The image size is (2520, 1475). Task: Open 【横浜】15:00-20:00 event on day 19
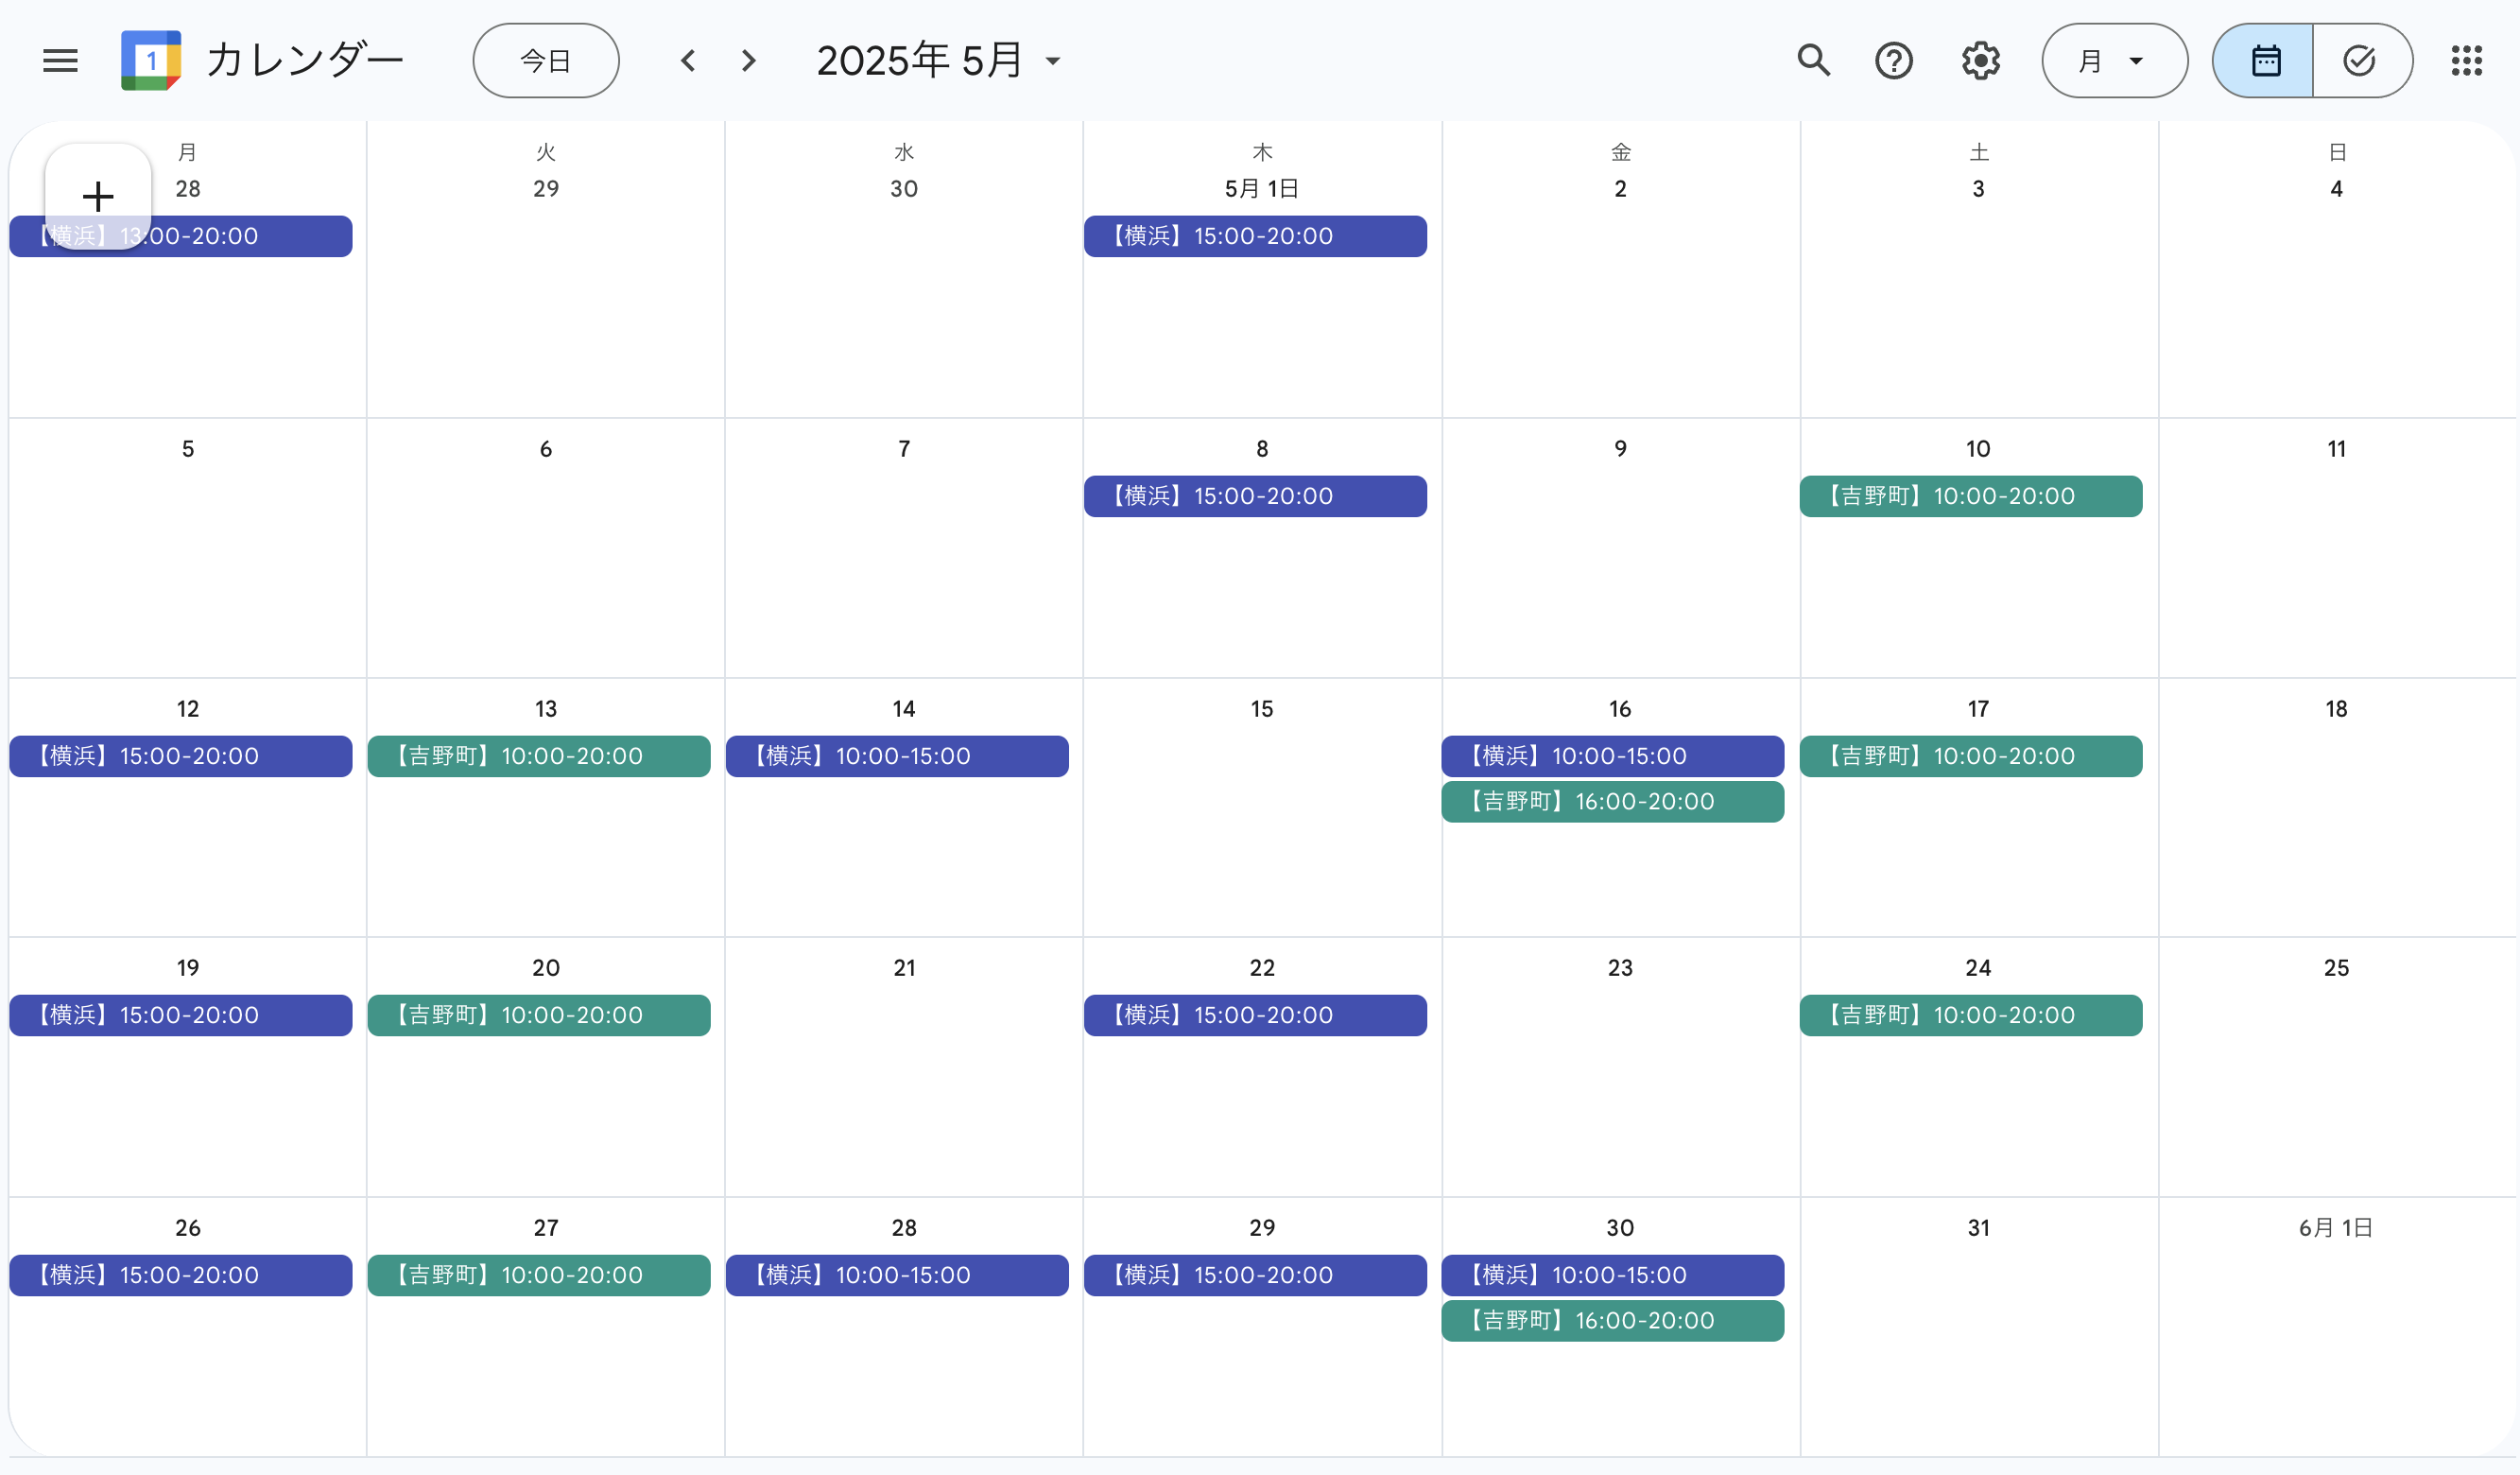click(181, 1015)
